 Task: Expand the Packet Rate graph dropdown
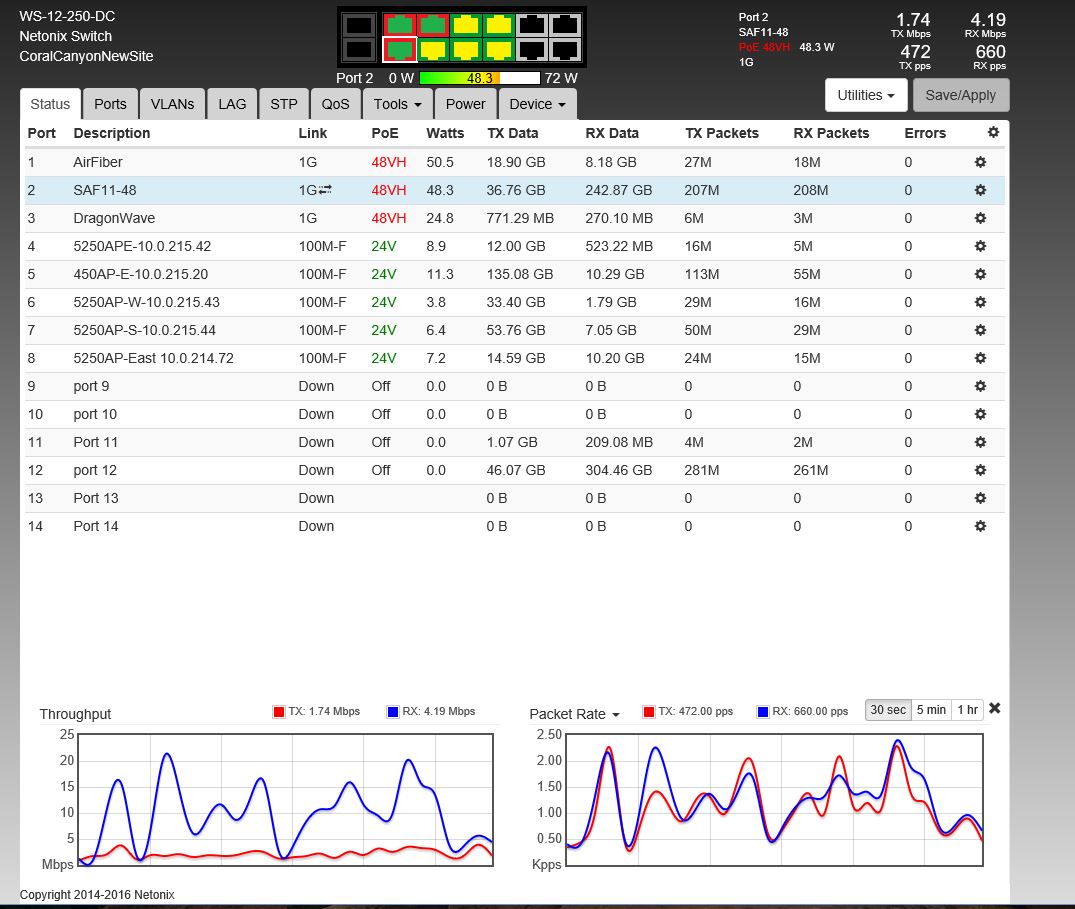tap(574, 714)
